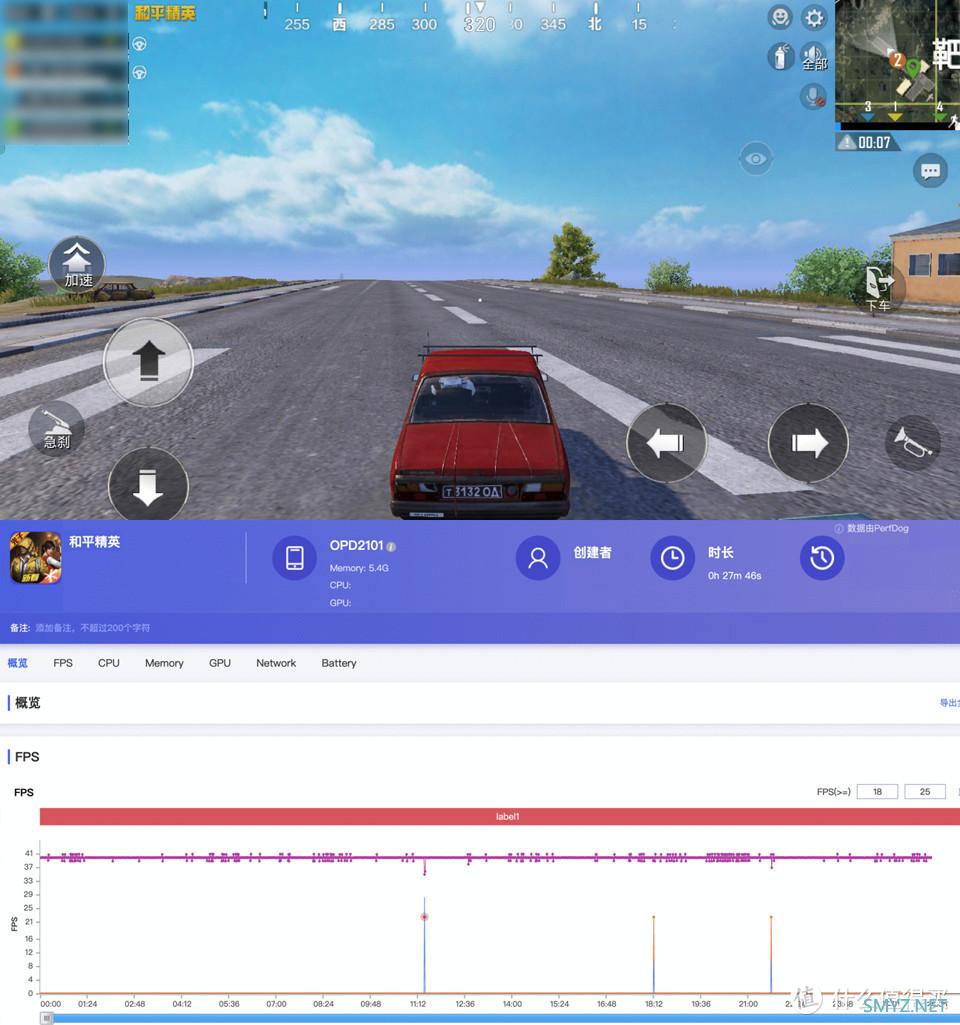Select the 概览 tab

pyautogui.click(x=18, y=663)
